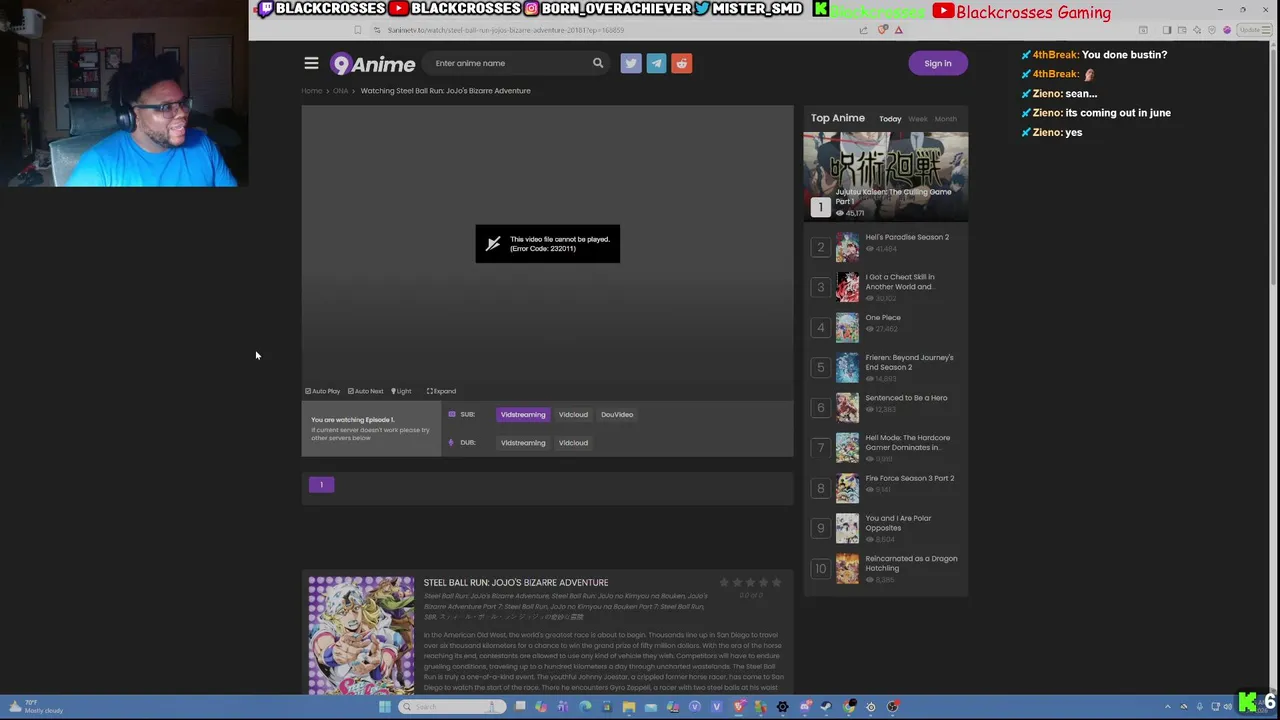Select DUB Vidcloud server
This screenshot has width=1280, height=720.
pos(573,442)
